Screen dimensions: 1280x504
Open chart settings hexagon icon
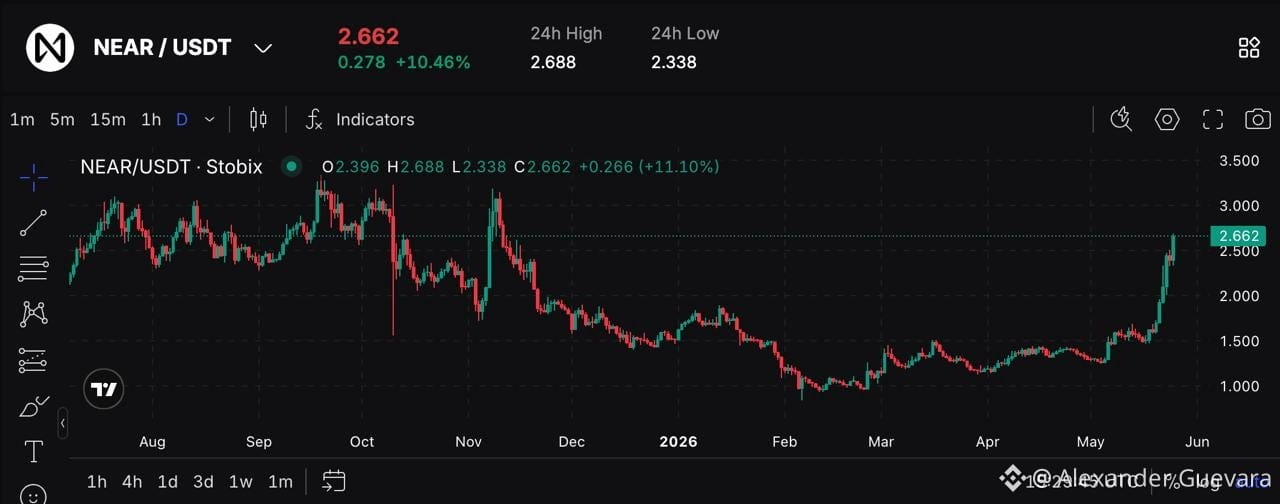pos(1167,120)
